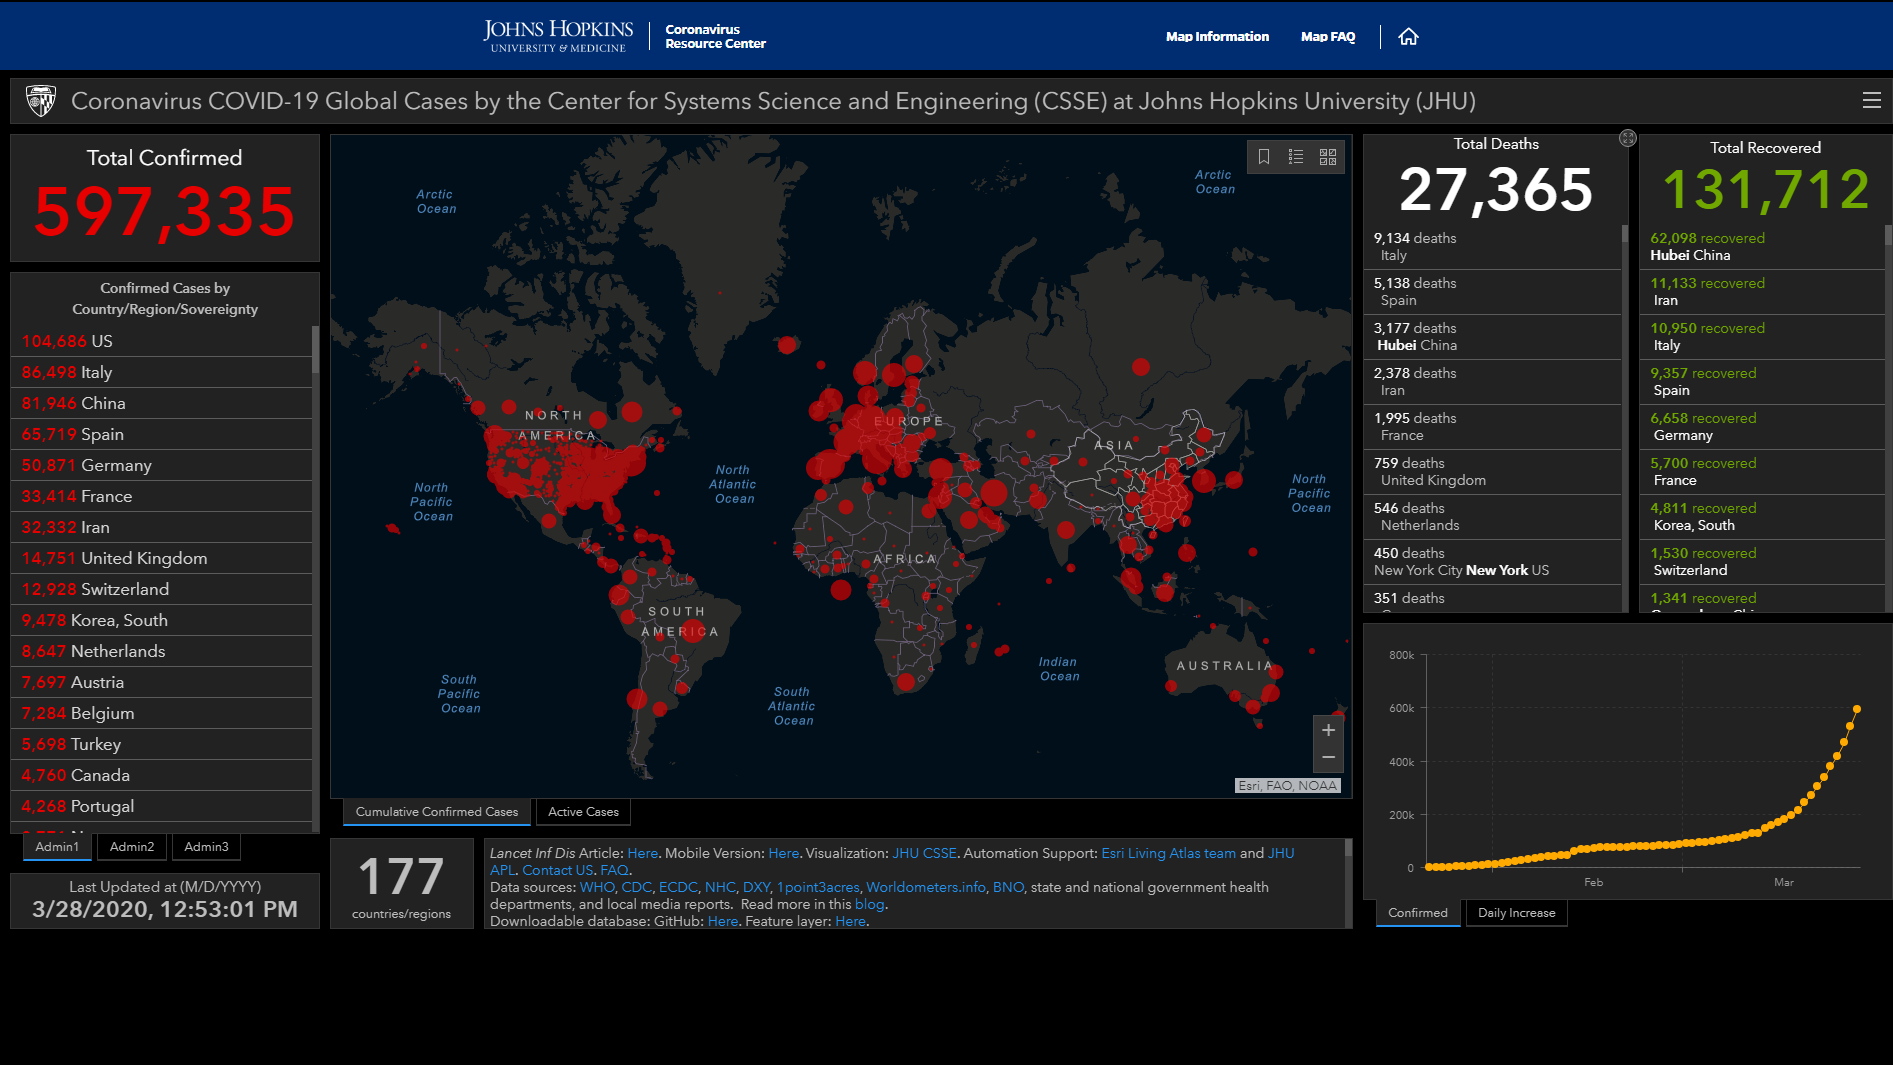The height and width of the screenshot is (1065, 1893).
Task: Open the Feature layer Here link
Action: coord(850,921)
